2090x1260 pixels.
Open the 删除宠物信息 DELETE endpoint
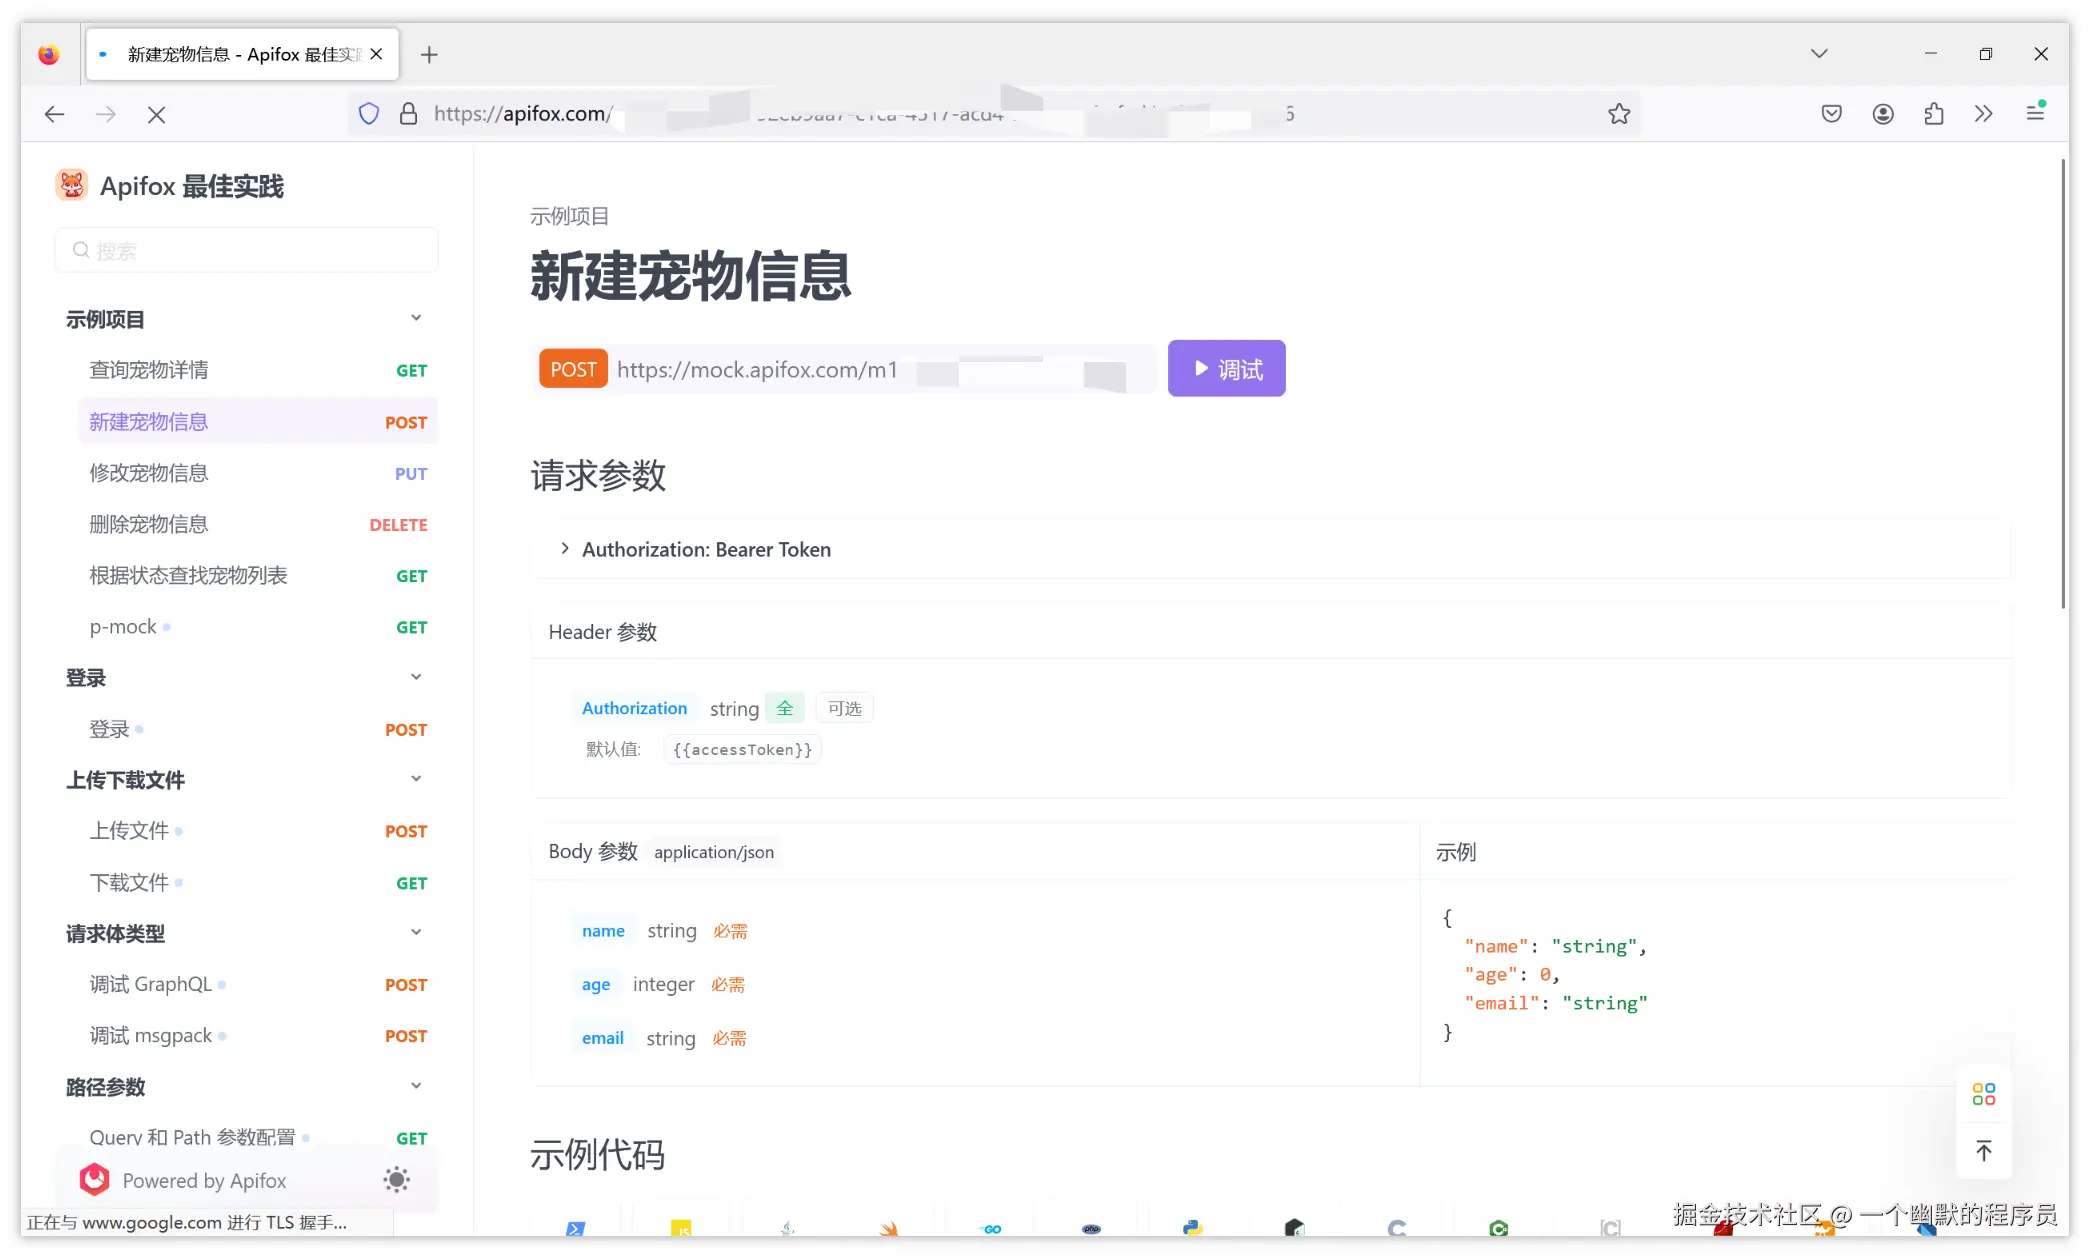click(148, 523)
